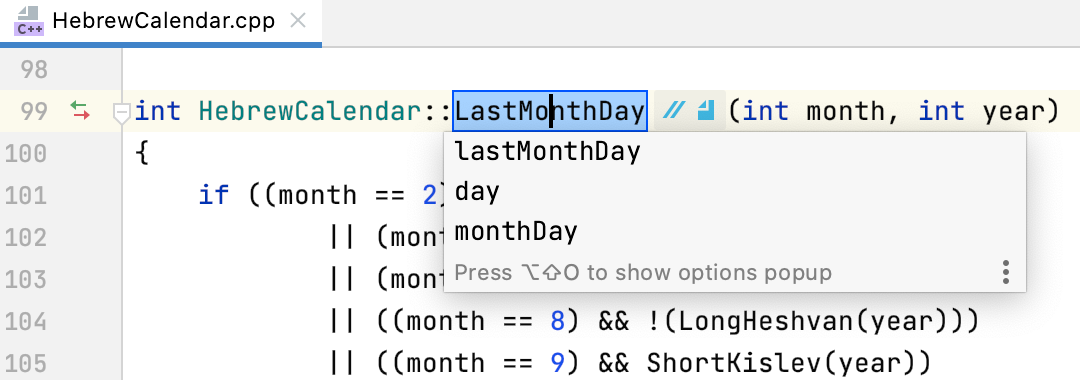Viewport: 1080px width, 380px height.
Task: Toggle the comments rename option icon
Action: coord(672,110)
